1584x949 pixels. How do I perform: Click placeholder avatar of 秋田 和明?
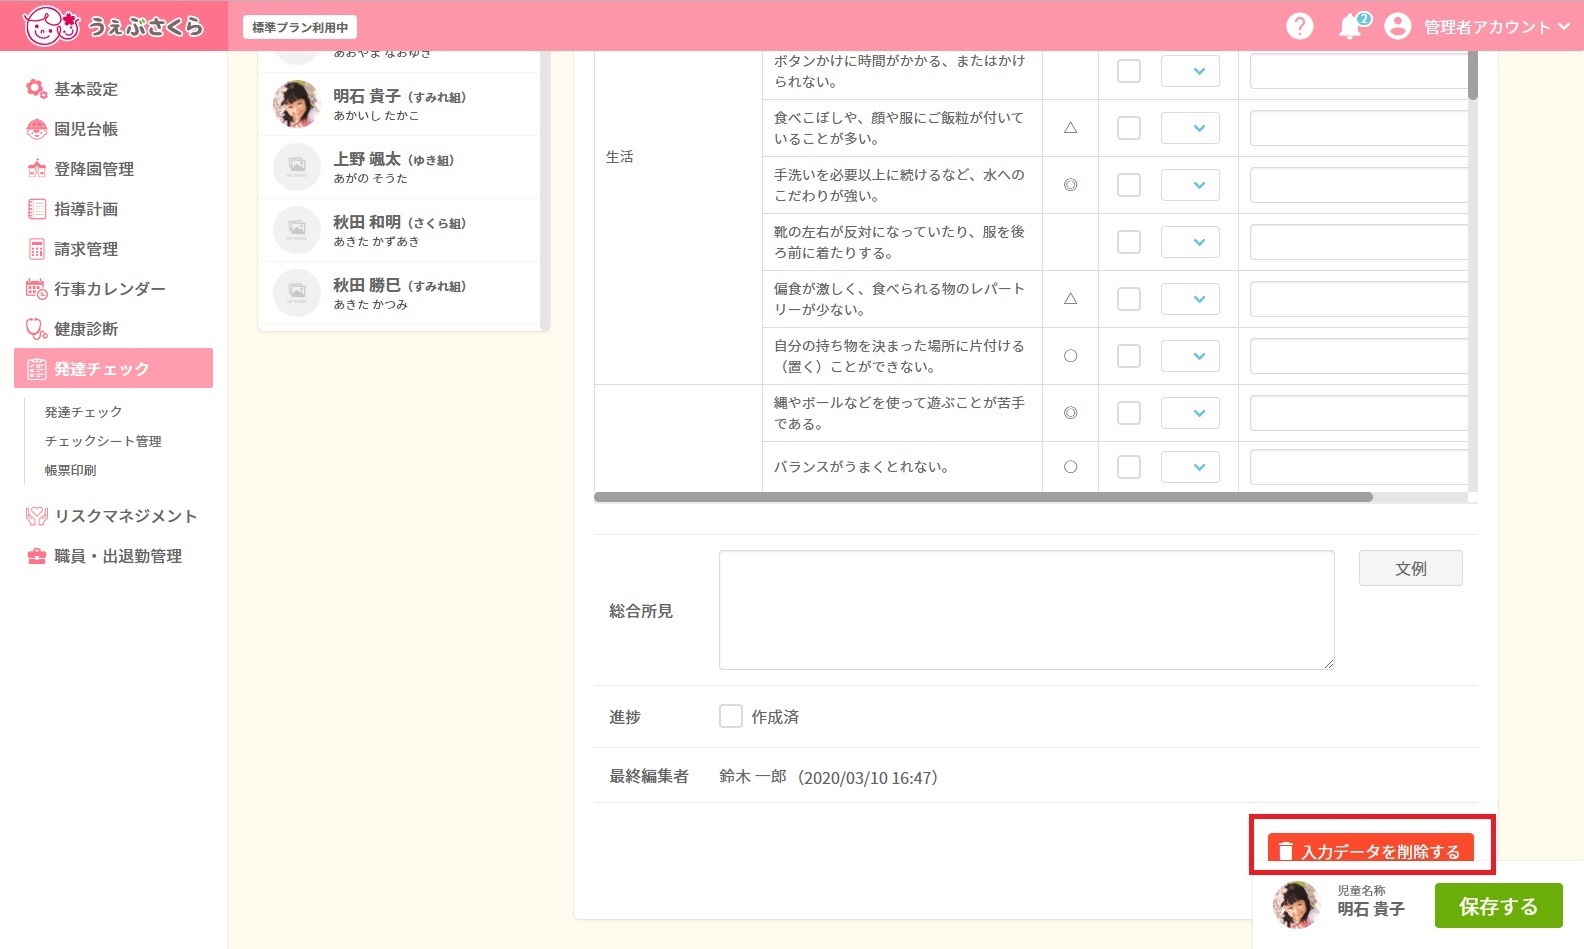[x=296, y=230]
